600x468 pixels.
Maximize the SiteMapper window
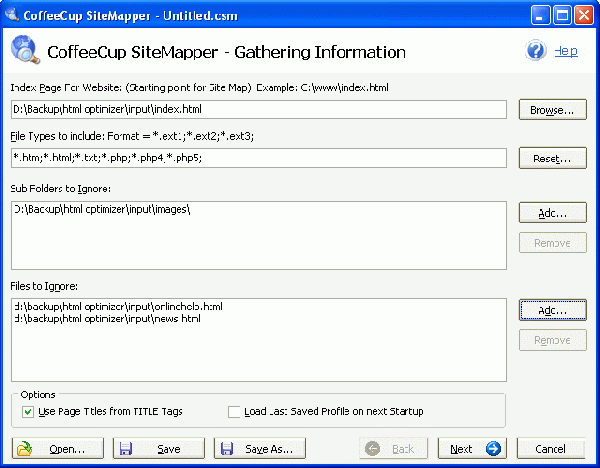(x=562, y=15)
